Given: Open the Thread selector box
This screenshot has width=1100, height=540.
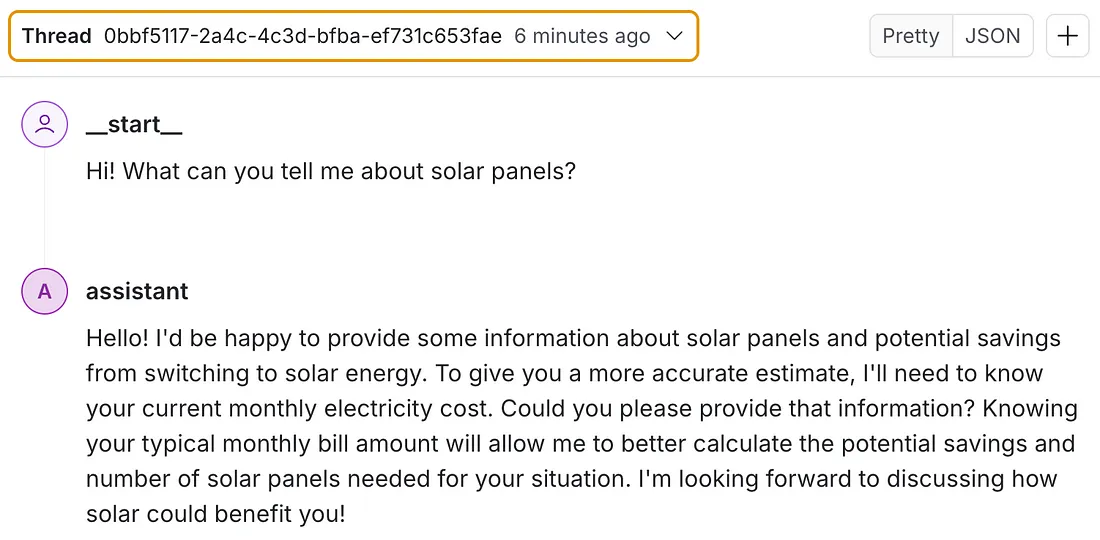Looking at the screenshot, I should (x=354, y=36).
